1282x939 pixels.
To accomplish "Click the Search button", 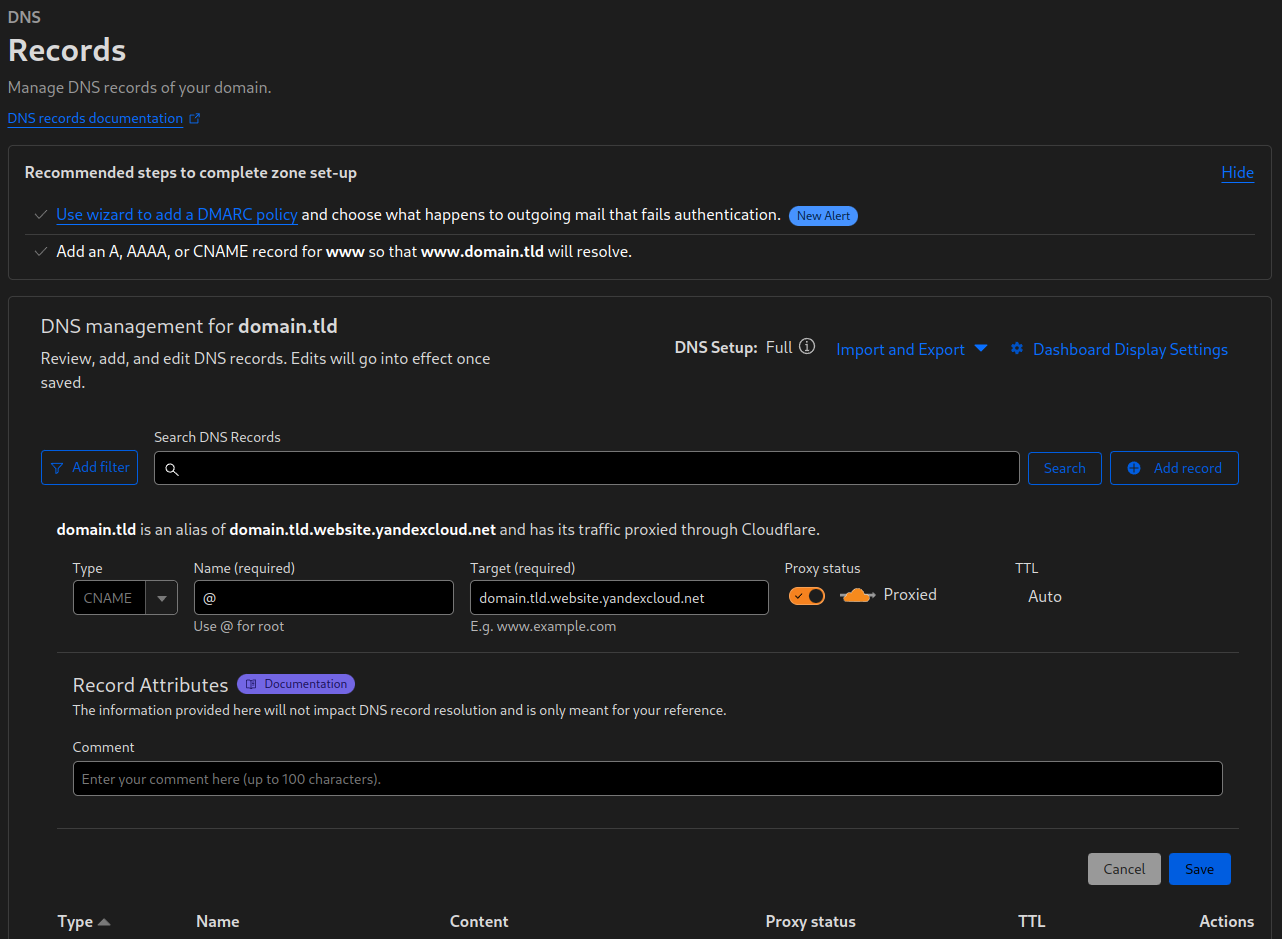I will (x=1064, y=468).
